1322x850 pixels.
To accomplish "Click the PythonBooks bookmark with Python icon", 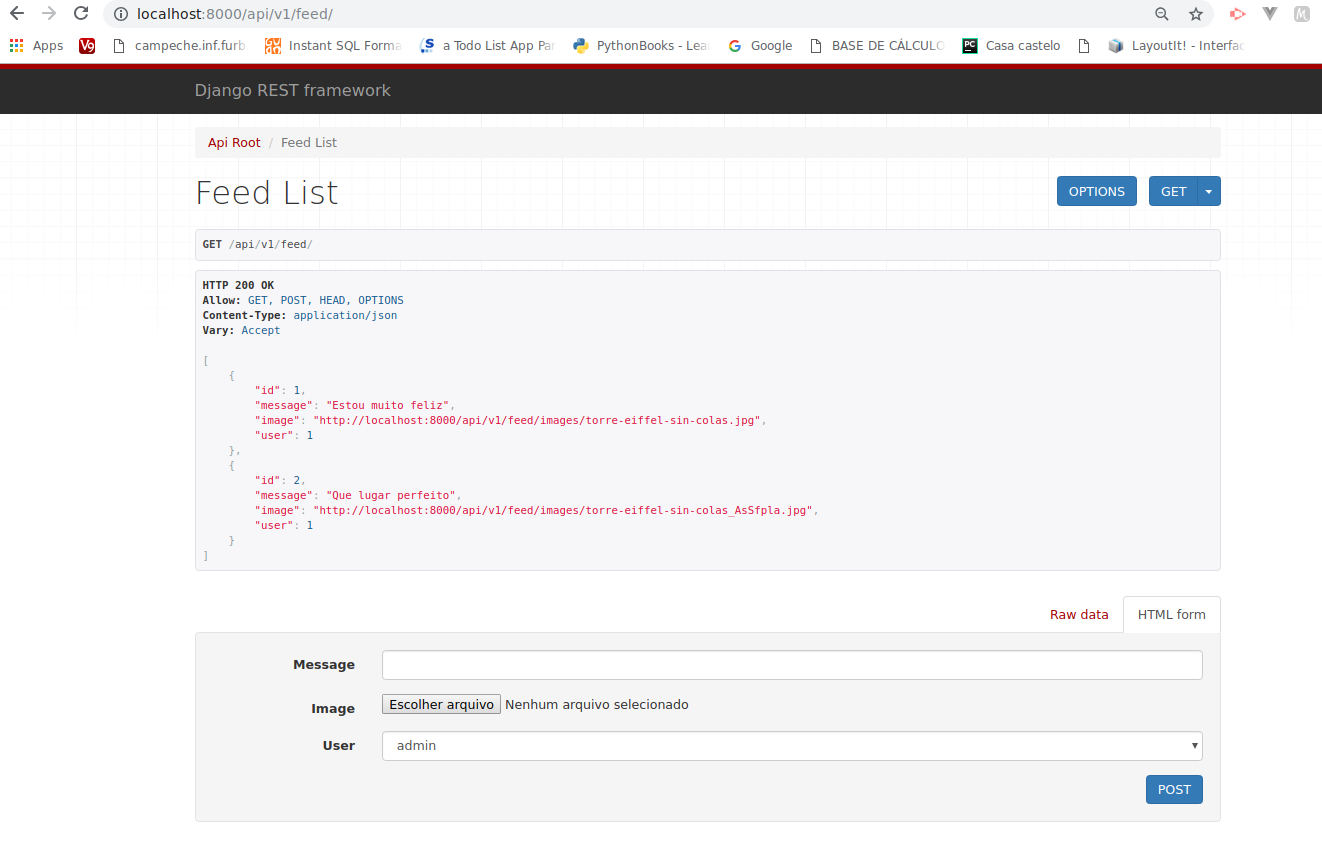I will (x=580, y=45).
